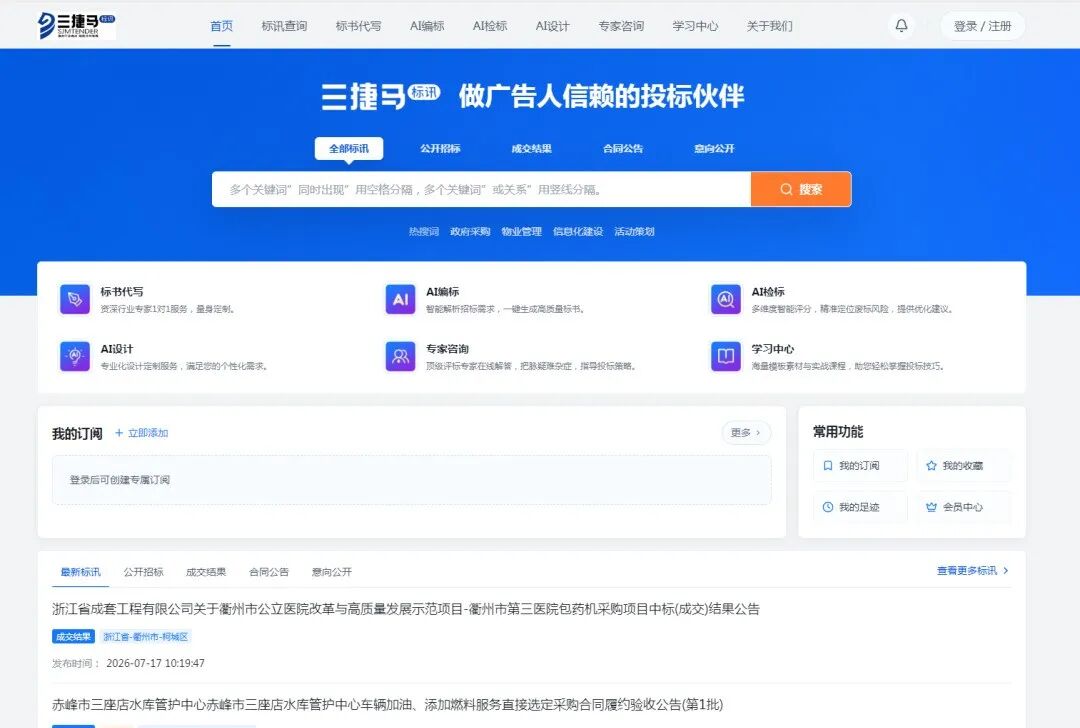Image resolution: width=1080 pixels, height=728 pixels.
Task: Click the date 2026-07-17 10:19:47
Action: (156, 663)
